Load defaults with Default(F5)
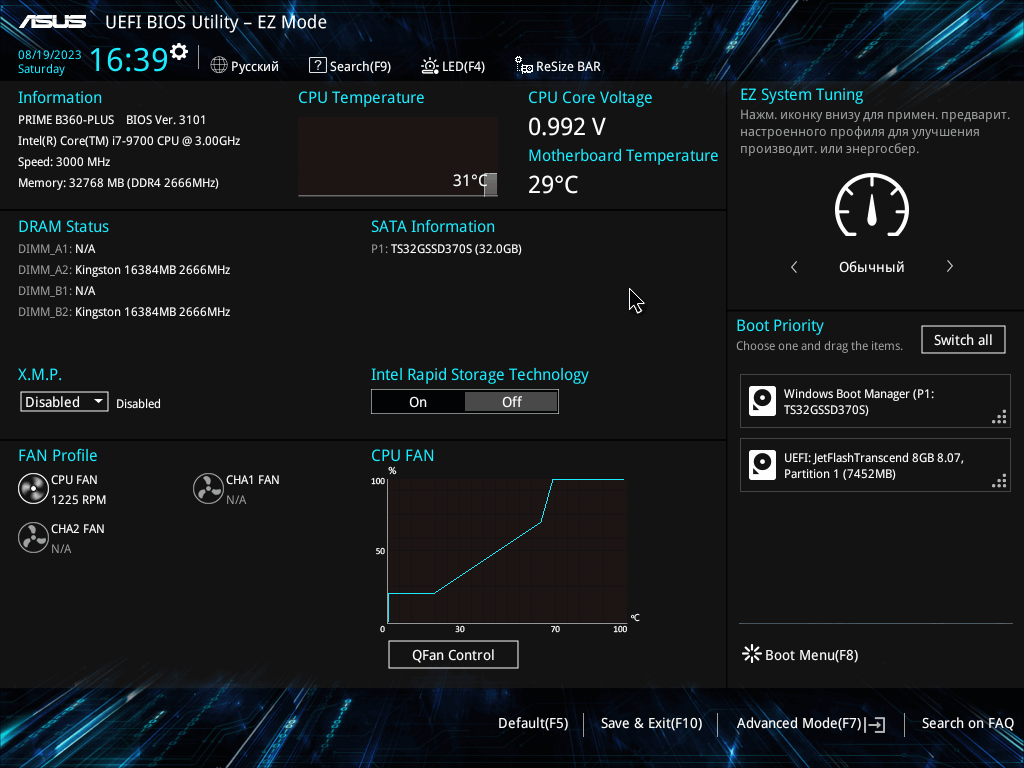Image resolution: width=1024 pixels, height=768 pixels. 533,724
